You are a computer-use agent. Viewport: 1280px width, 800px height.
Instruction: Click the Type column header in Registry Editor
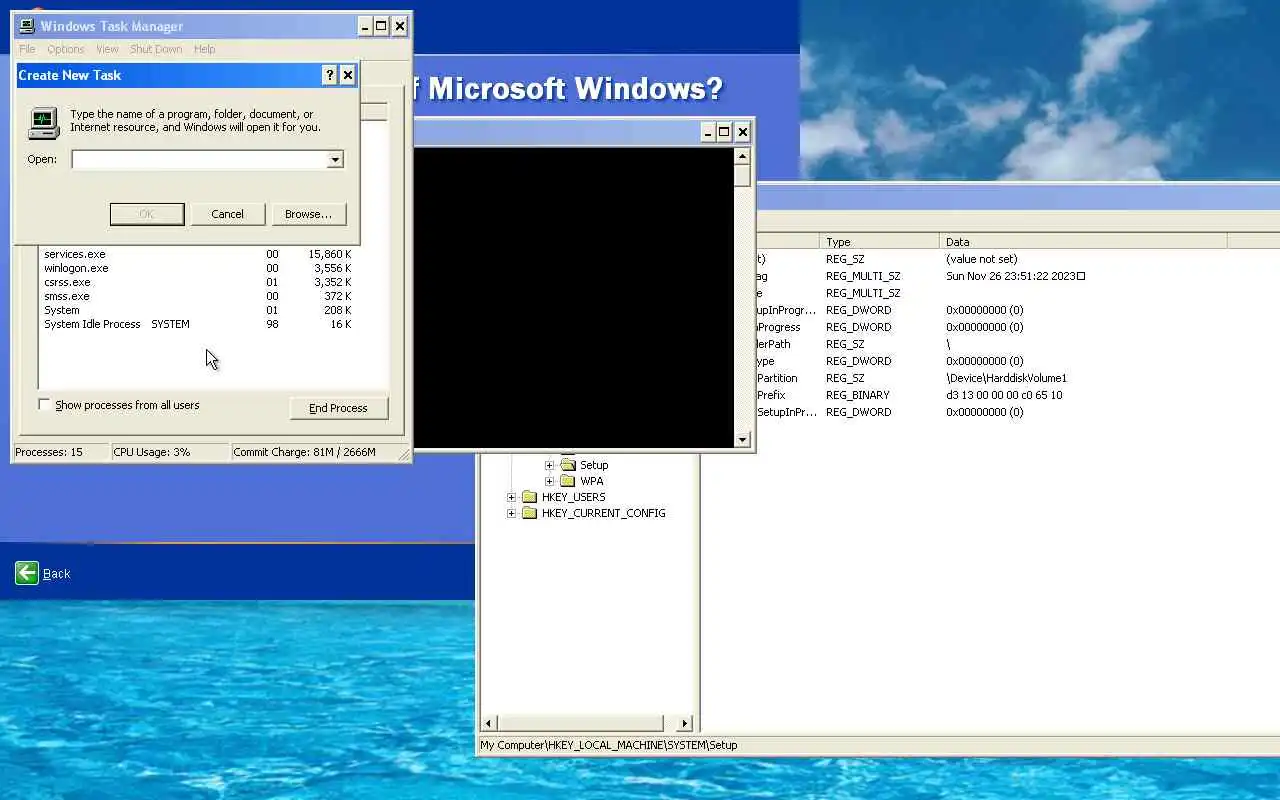(879, 242)
